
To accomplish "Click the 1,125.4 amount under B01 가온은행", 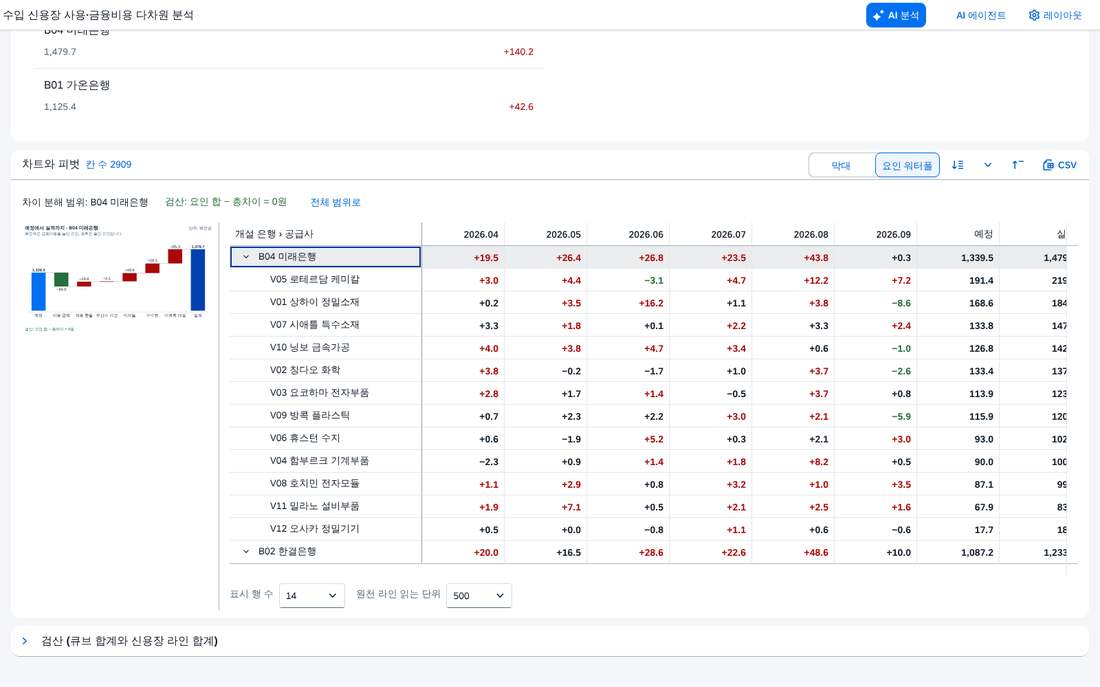I will 60,107.
